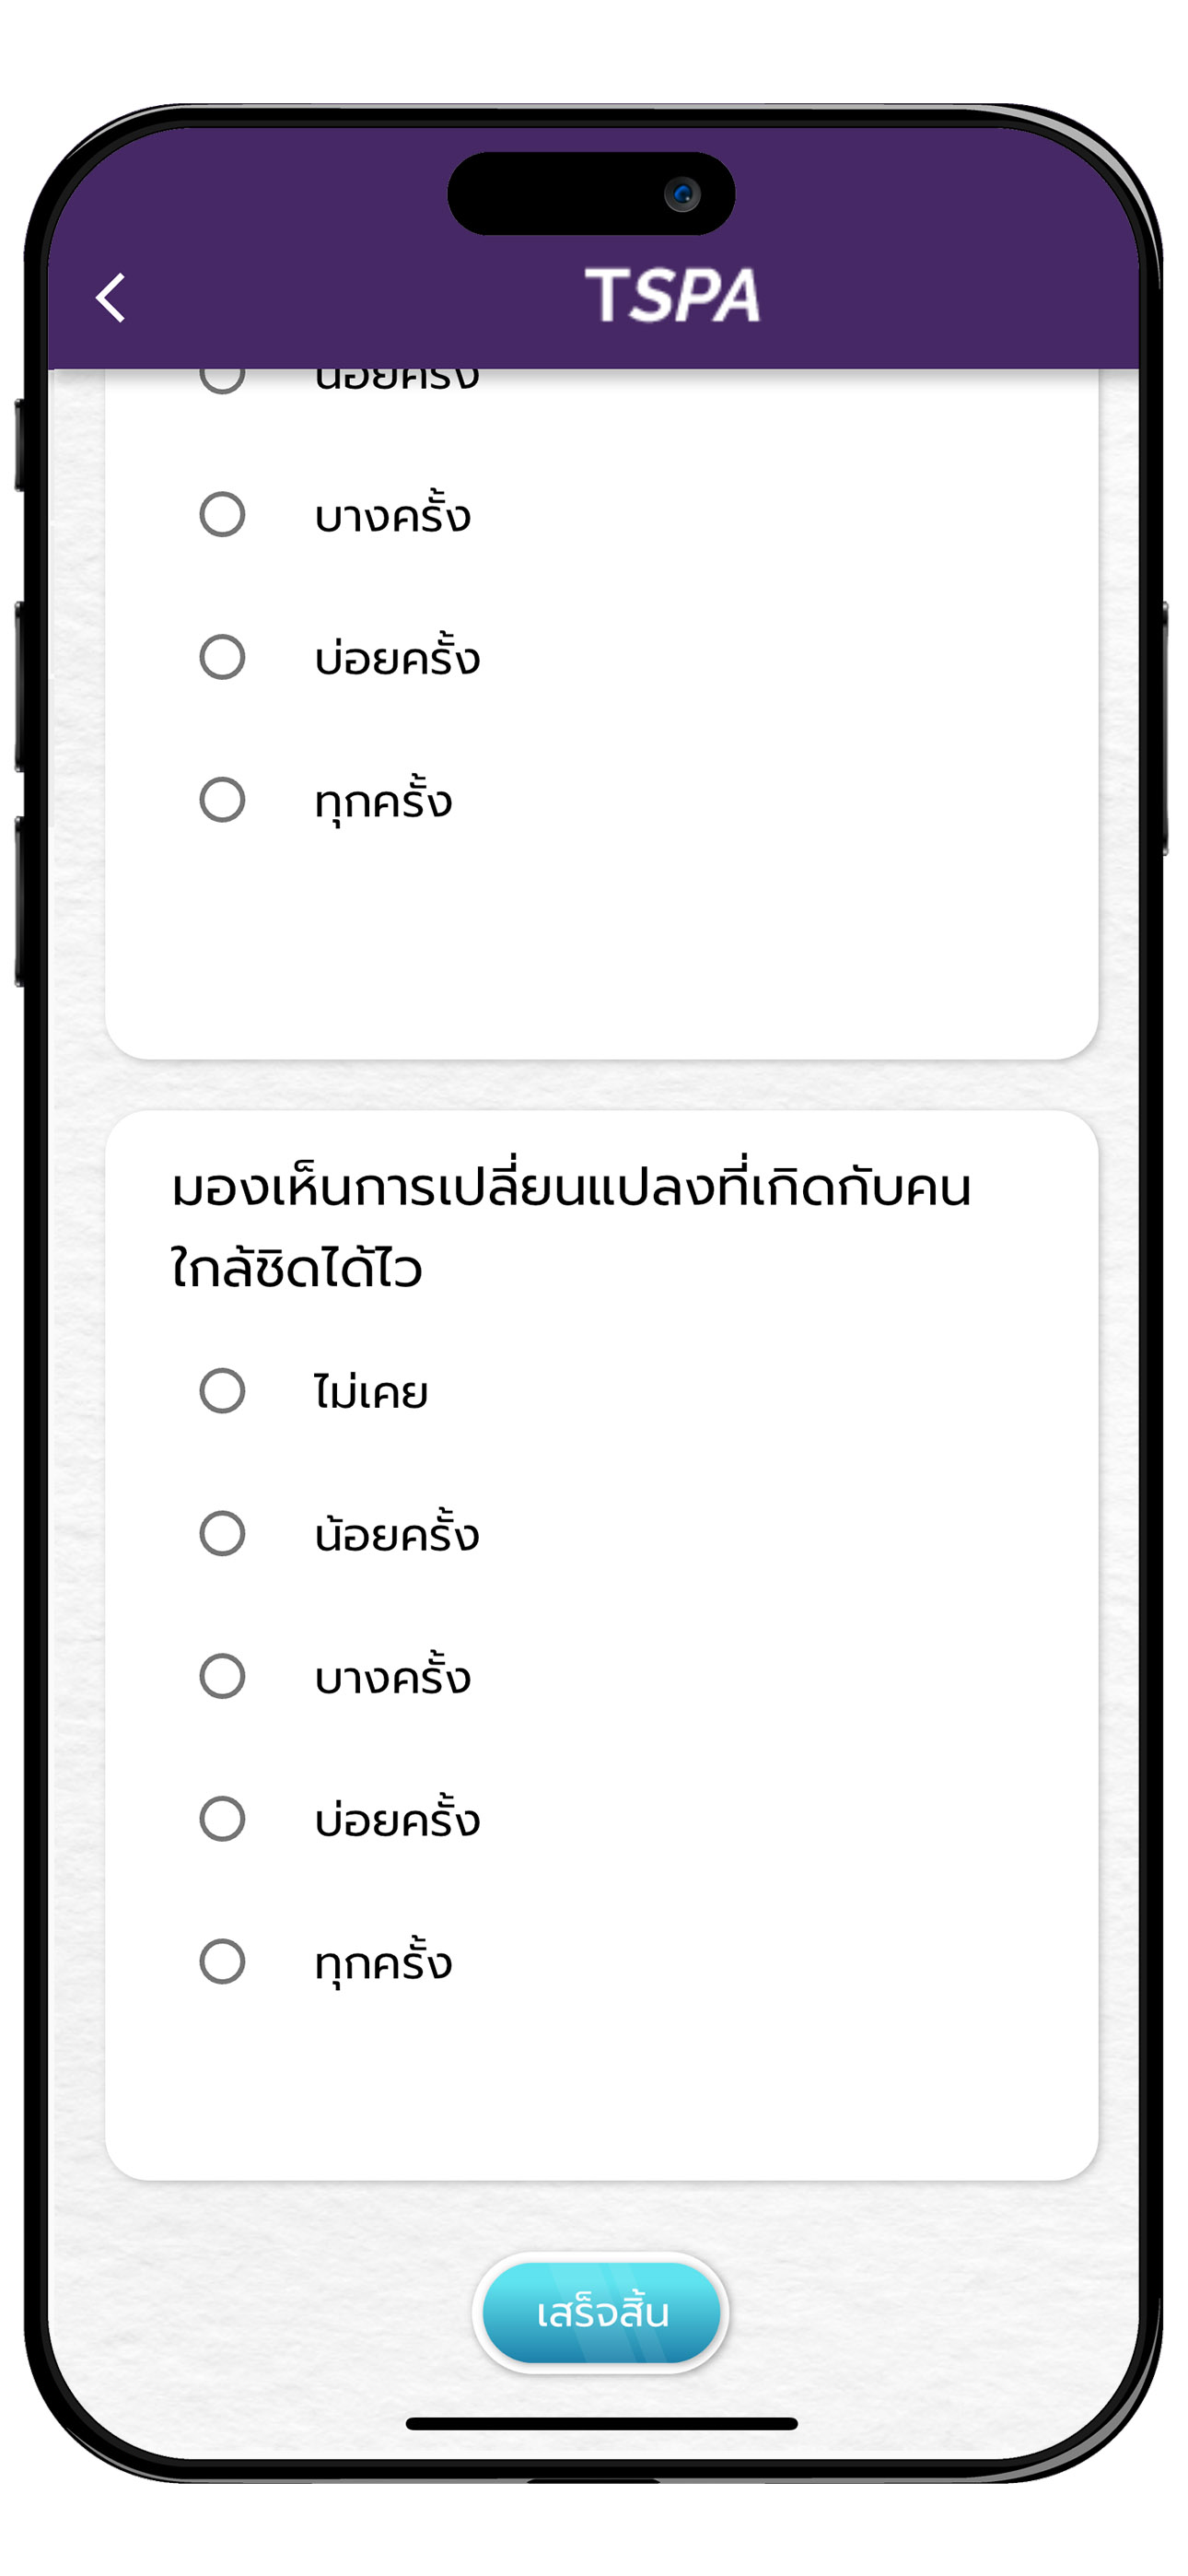The width and height of the screenshot is (1188, 2576).
Task: Choose บ่อยครั้ง radio in the upper question card
Action: 222,657
